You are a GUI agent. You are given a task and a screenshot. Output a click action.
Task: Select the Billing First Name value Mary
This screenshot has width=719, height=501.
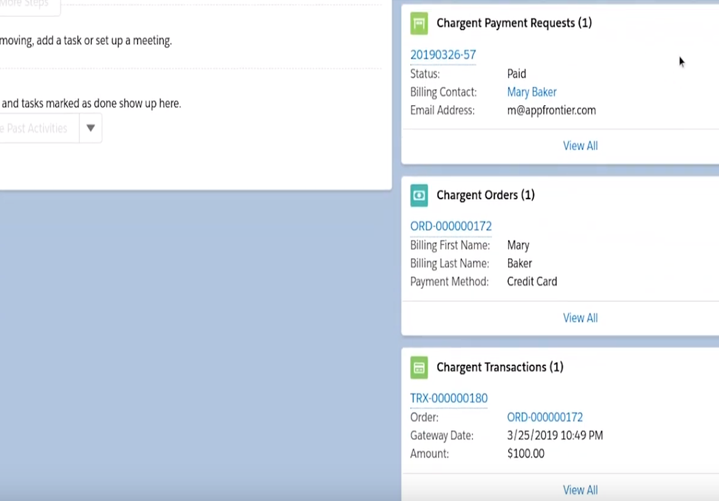coord(518,245)
